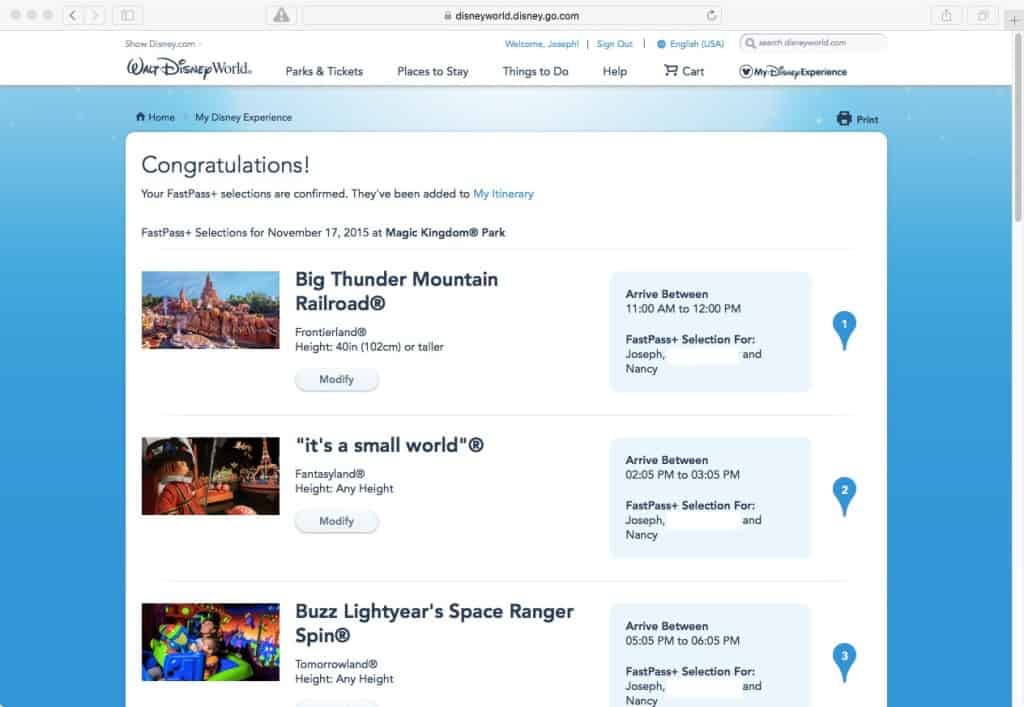Viewport: 1024px width, 707px height.
Task: Click map pin number 3
Action: click(x=844, y=662)
